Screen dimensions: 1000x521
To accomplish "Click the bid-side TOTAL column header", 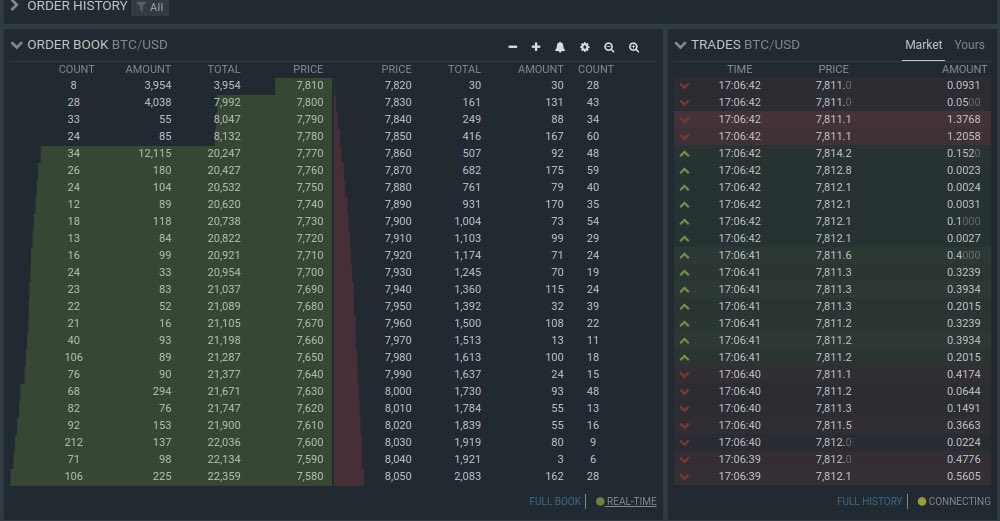I will tap(224, 69).
